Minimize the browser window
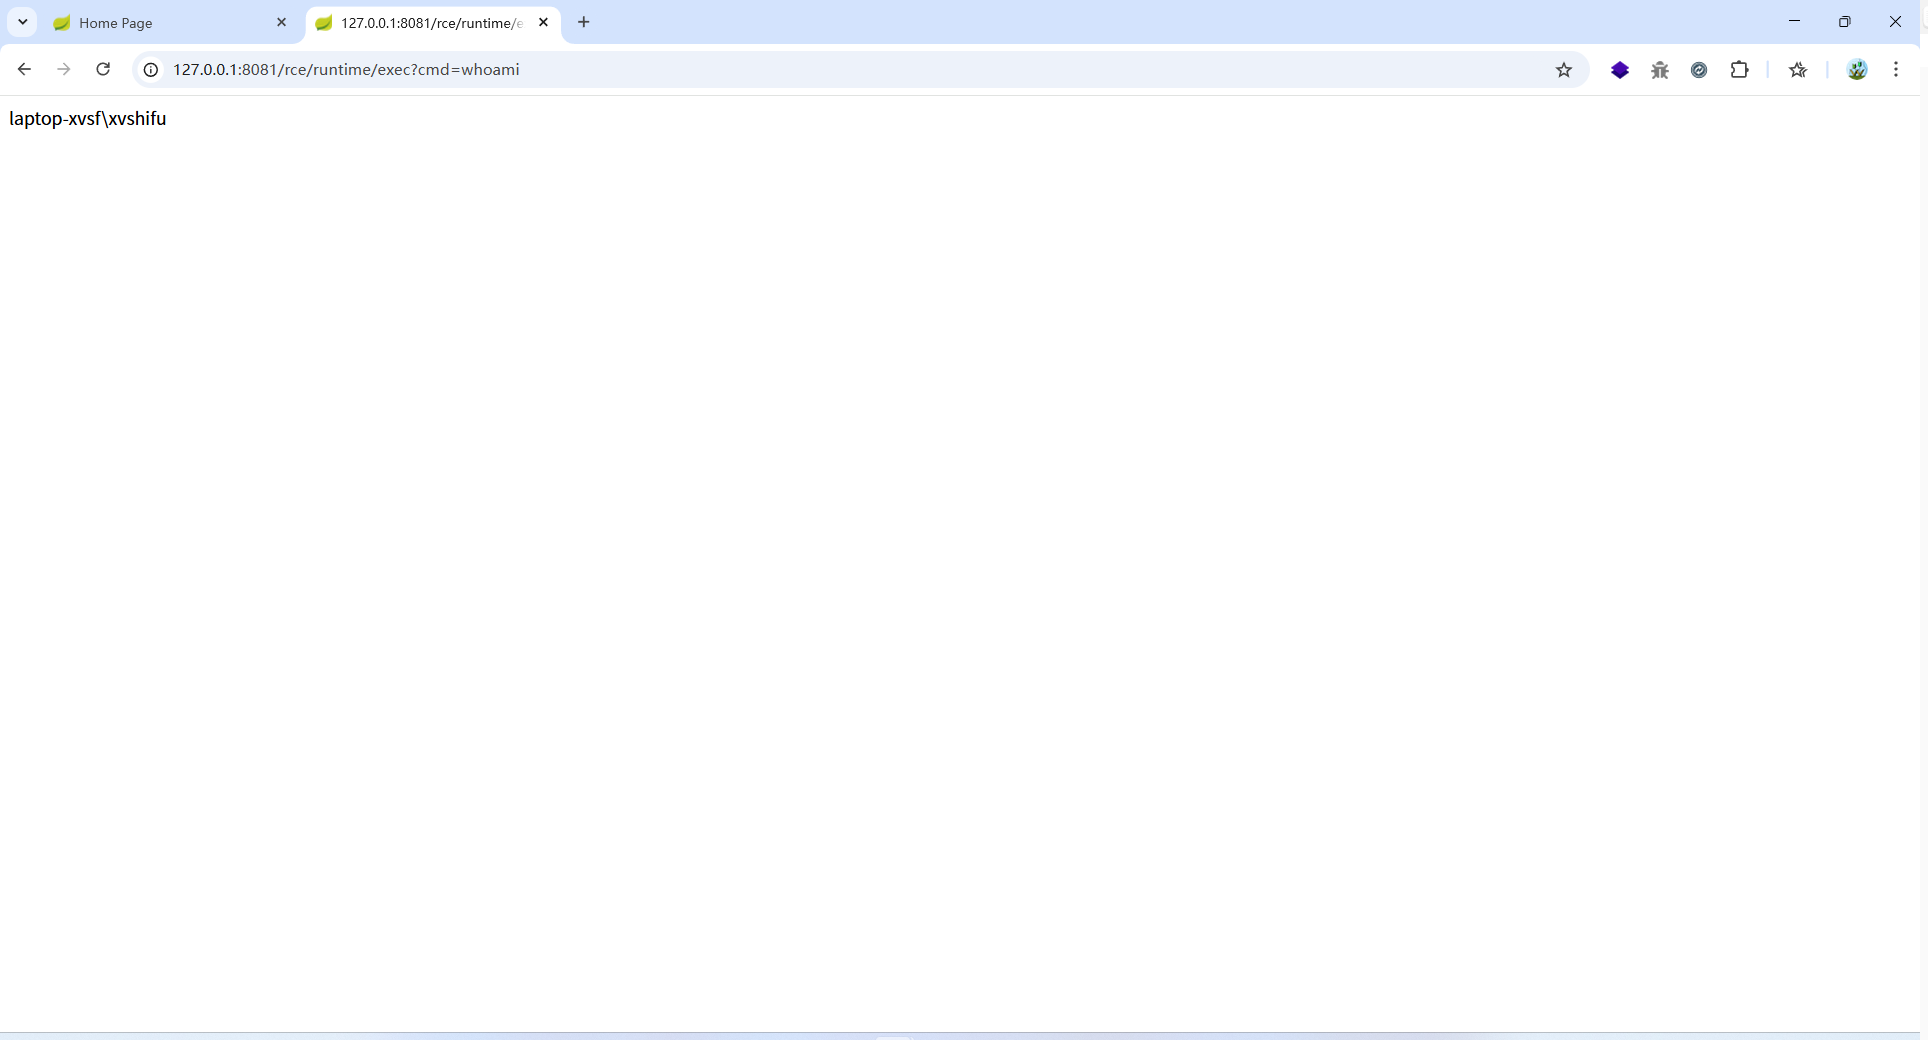The width and height of the screenshot is (1928, 1040). point(1794,21)
